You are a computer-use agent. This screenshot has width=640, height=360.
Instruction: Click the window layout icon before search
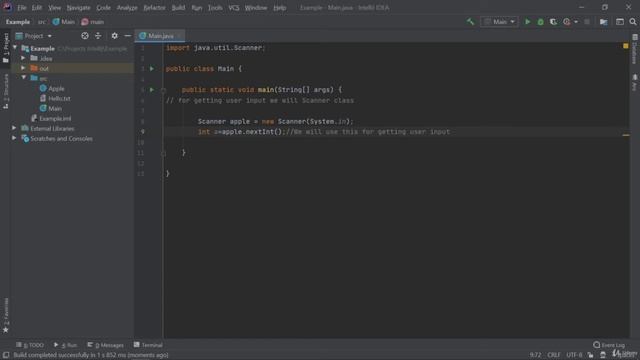[620, 22]
